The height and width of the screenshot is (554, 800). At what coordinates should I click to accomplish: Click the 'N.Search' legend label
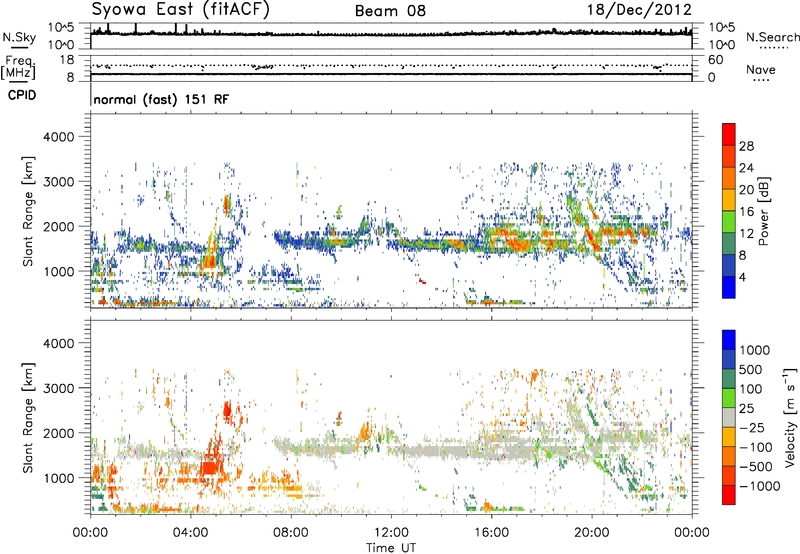[772, 37]
